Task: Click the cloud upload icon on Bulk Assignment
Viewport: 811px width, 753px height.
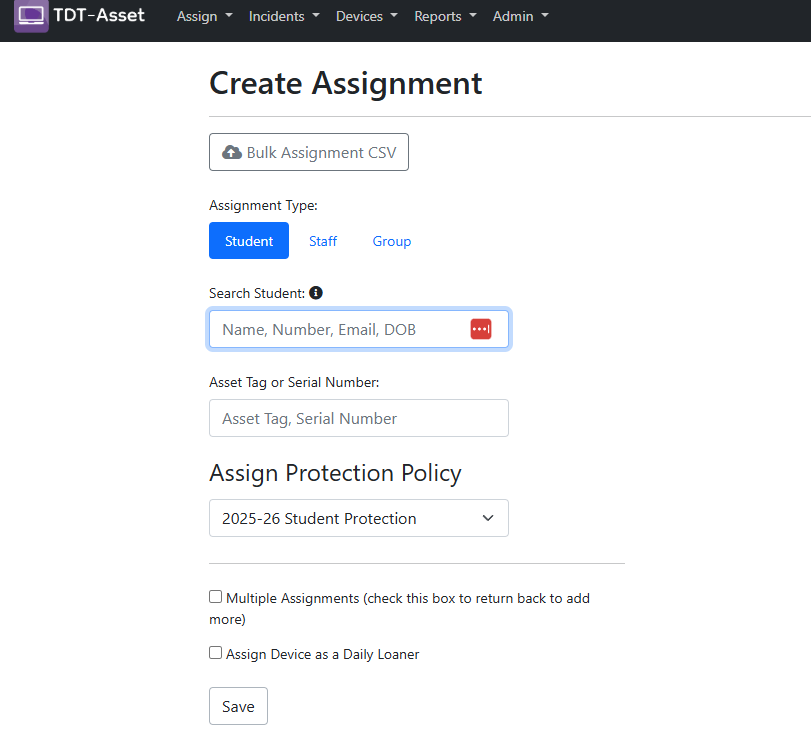Action: [232, 152]
